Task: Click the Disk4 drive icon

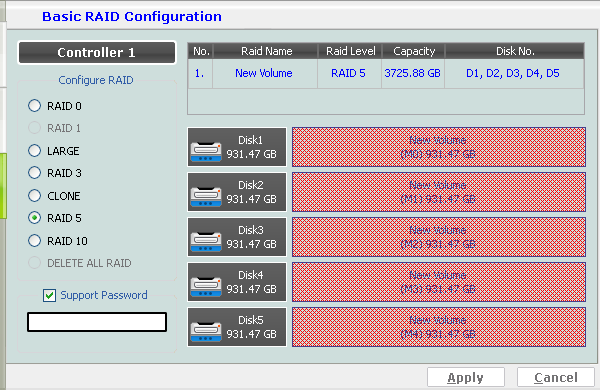Action: (206, 287)
